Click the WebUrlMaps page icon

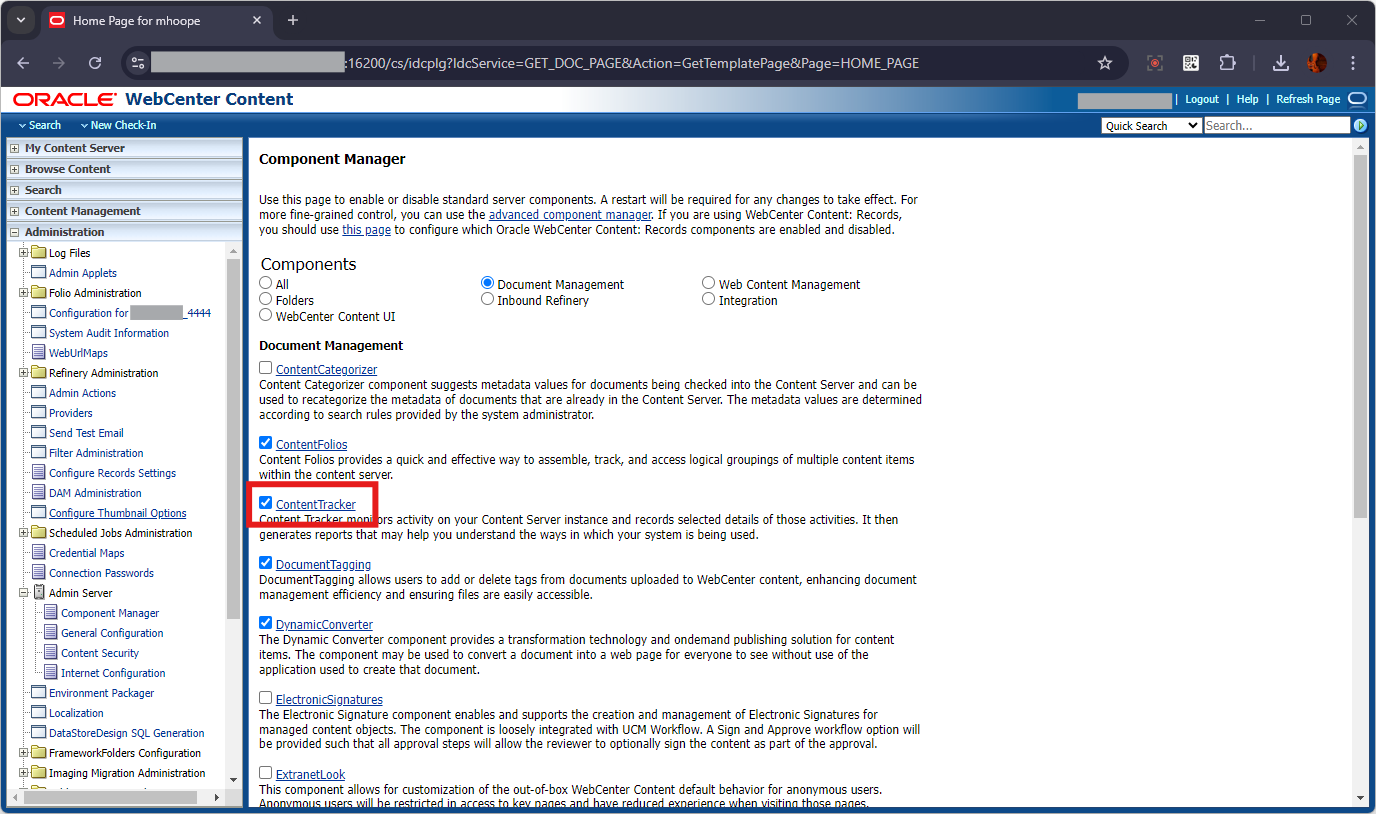tap(39, 353)
